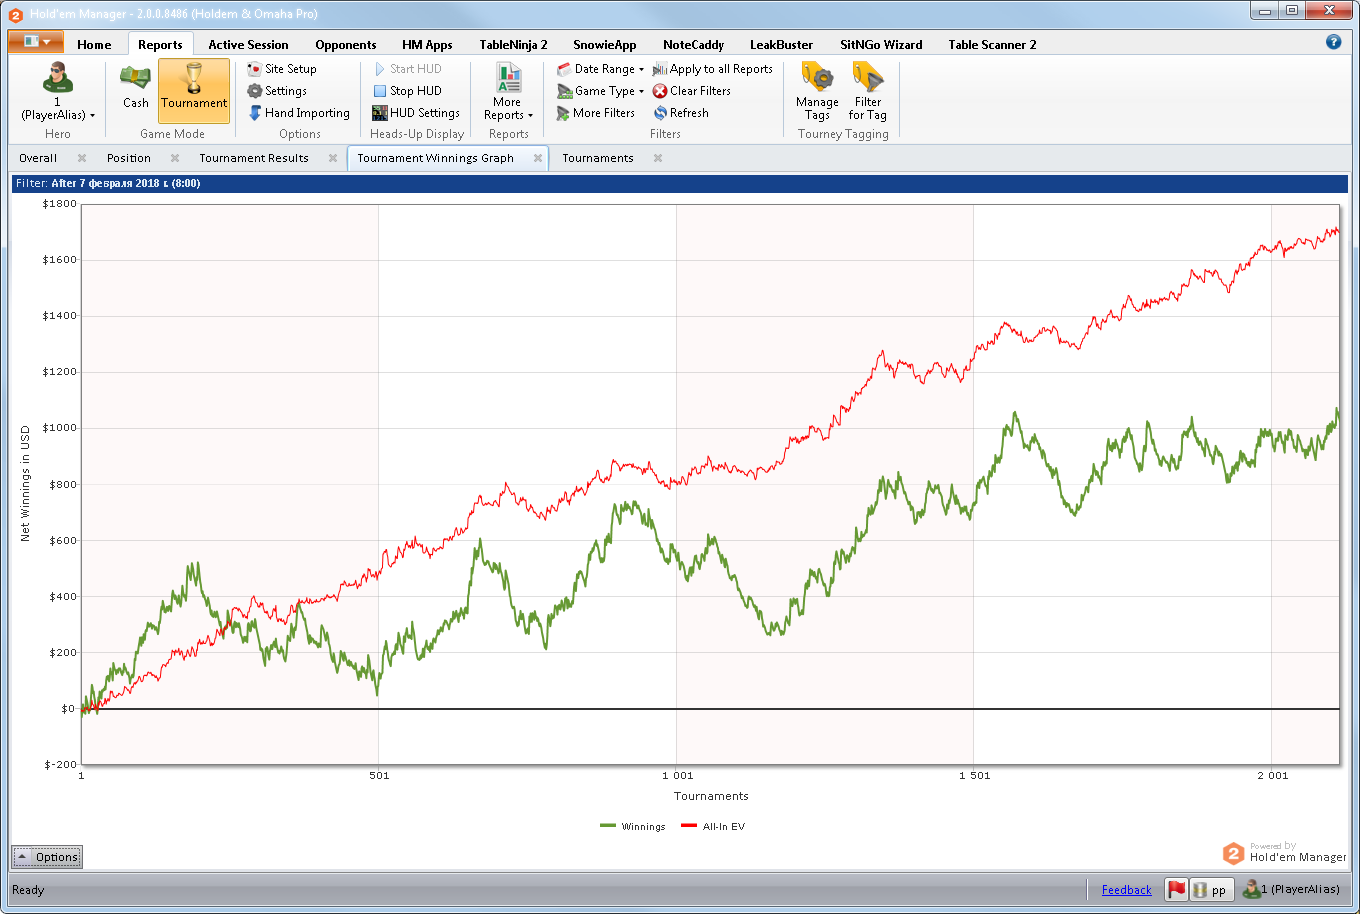
Task: Click the Ready status text
Action: (x=28, y=890)
